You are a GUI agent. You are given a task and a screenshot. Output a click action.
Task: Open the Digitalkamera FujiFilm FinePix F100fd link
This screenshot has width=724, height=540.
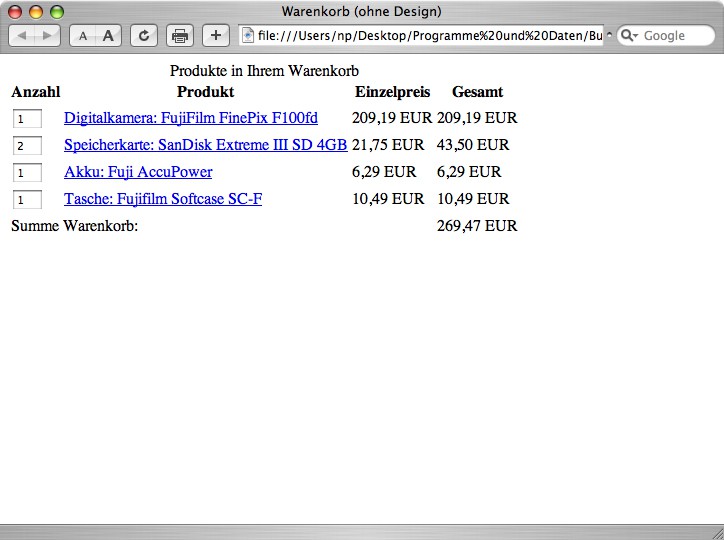(x=191, y=118)
